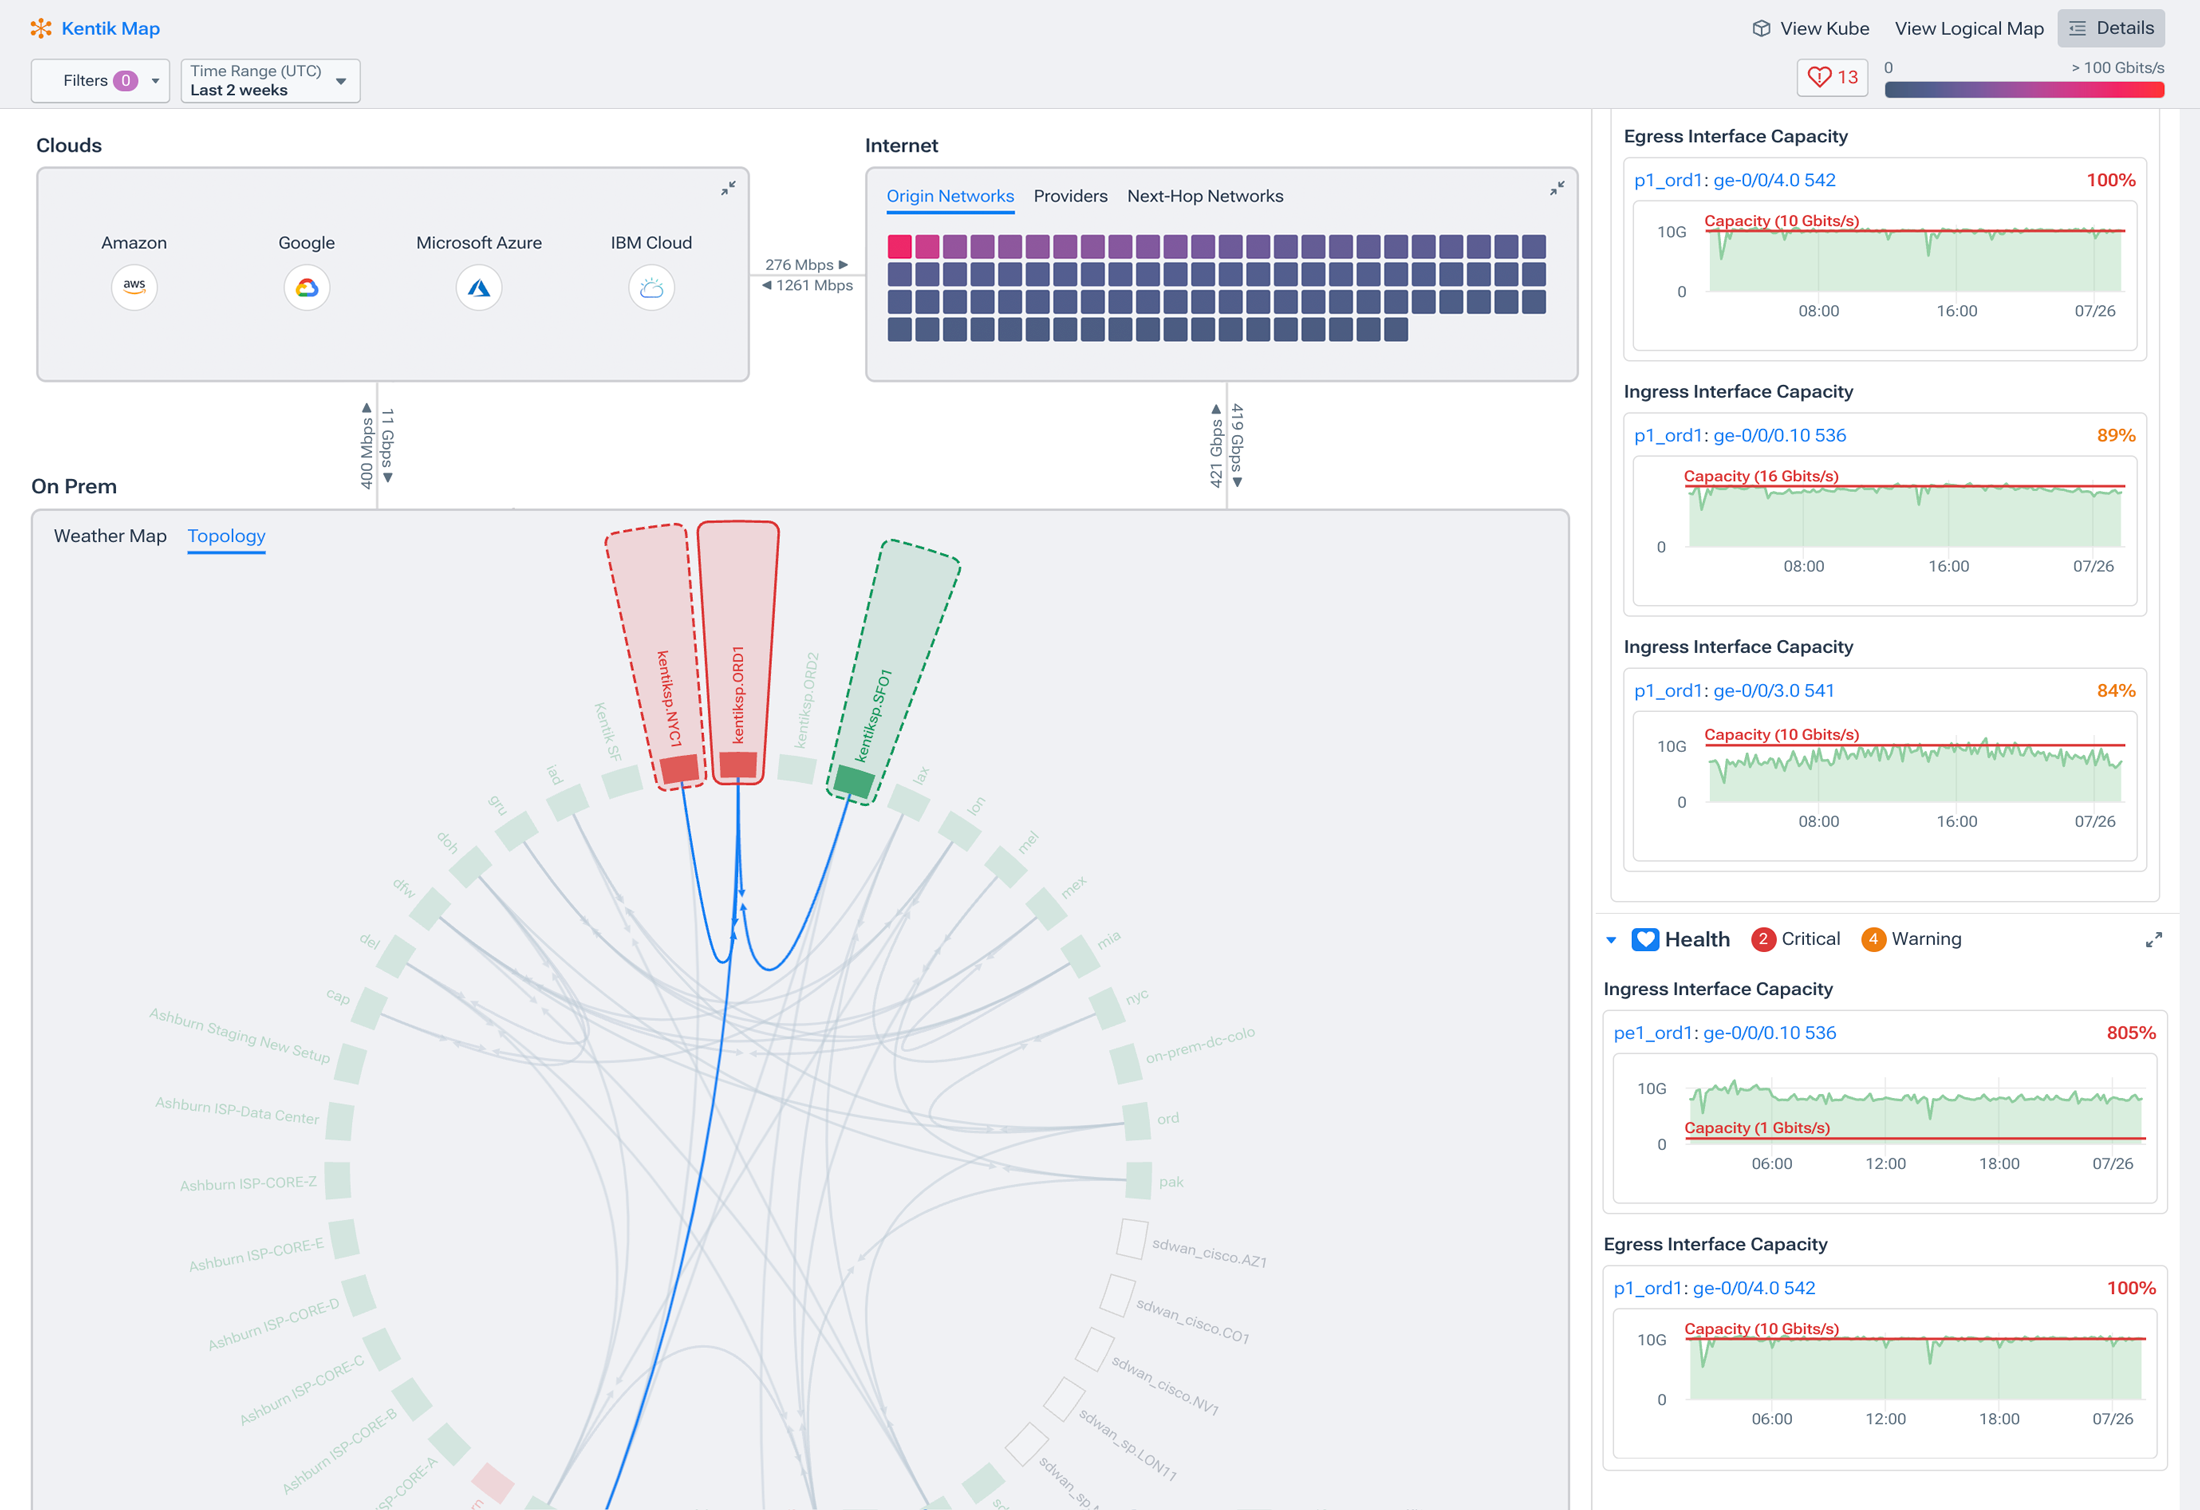Select the kentiksp.SFO1 green topology node
Viewport: 2200px width, 1510px height.
click(x=853, y=780)
